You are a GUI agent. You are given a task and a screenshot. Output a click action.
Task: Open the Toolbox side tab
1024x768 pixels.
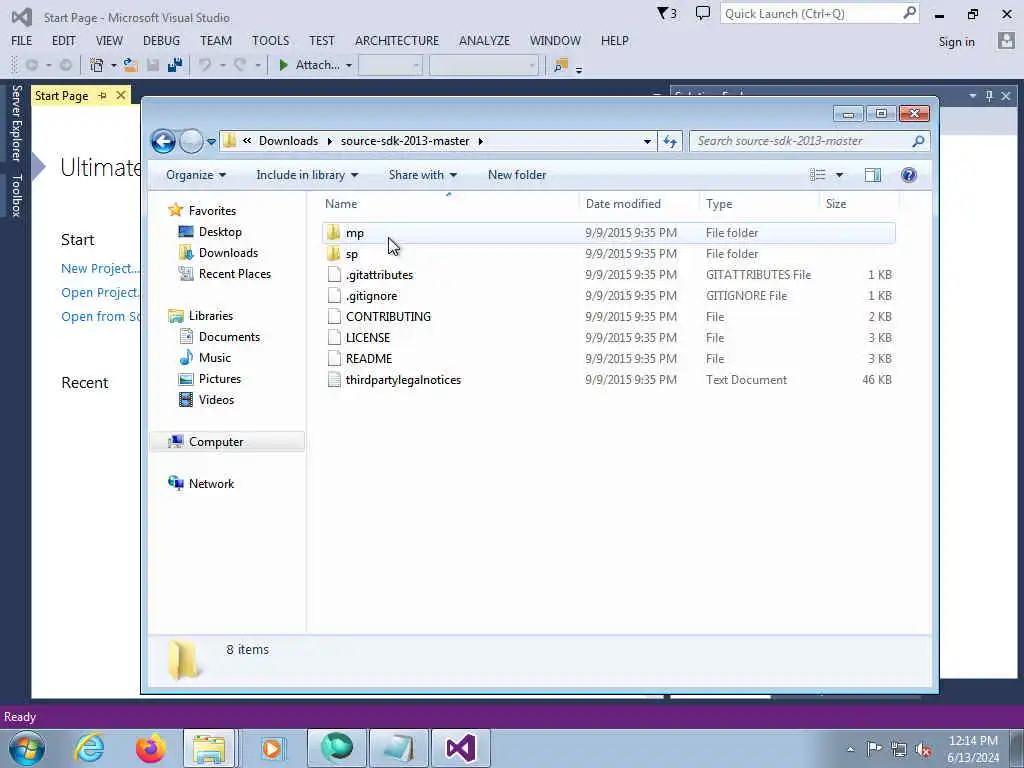pyautogui.click(x=16, y=195)
